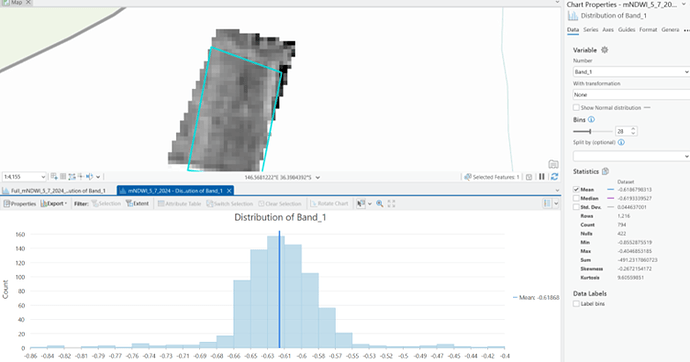Click the Split by info icon
The width and height of the screenshot is (690, 362).
pos(621,143)
